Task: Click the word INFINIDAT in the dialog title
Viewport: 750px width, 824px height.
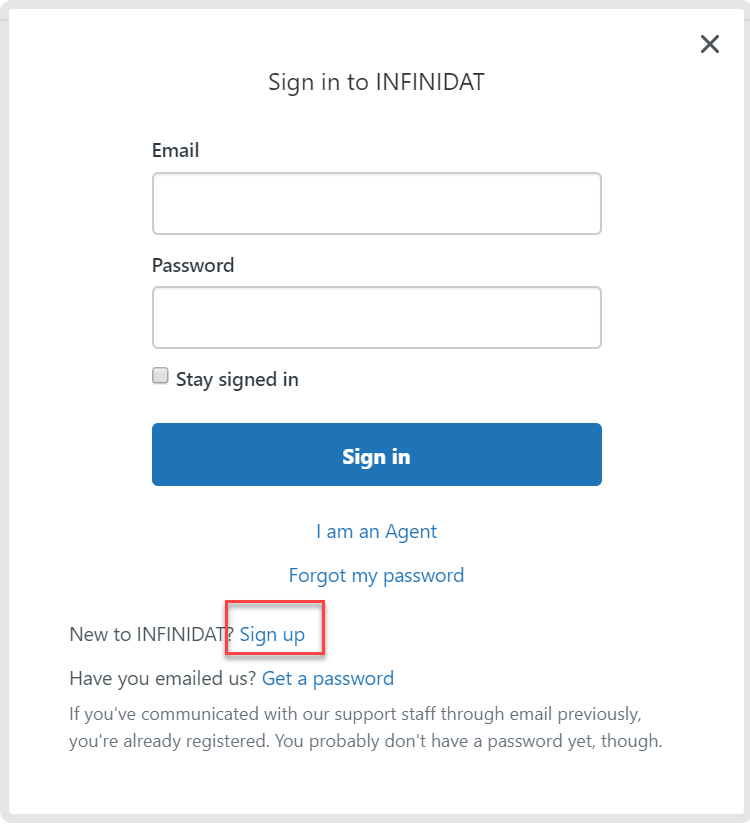Action: [x=430, y=82]
